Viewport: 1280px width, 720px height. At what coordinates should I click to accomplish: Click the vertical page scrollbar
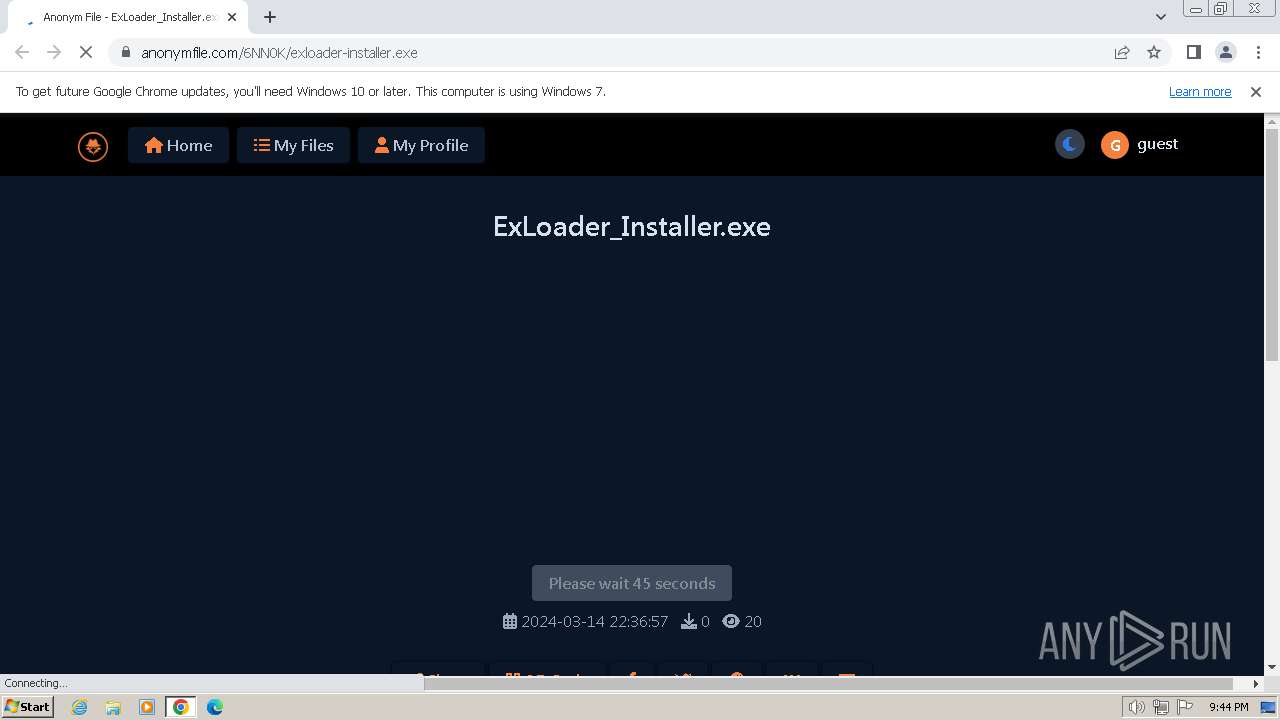click(x=1272, y=245)
